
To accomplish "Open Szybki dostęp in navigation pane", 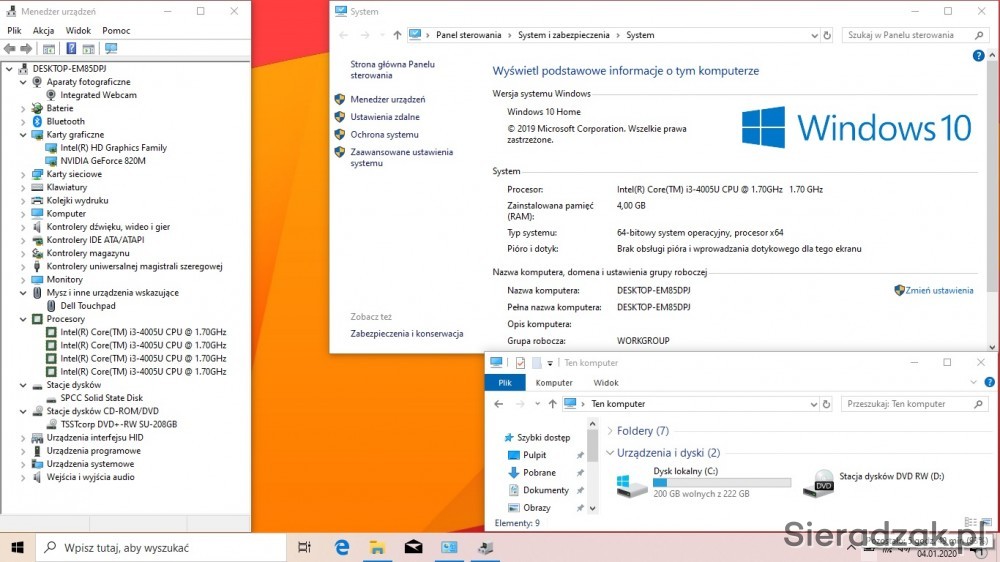I will (543, 438).
